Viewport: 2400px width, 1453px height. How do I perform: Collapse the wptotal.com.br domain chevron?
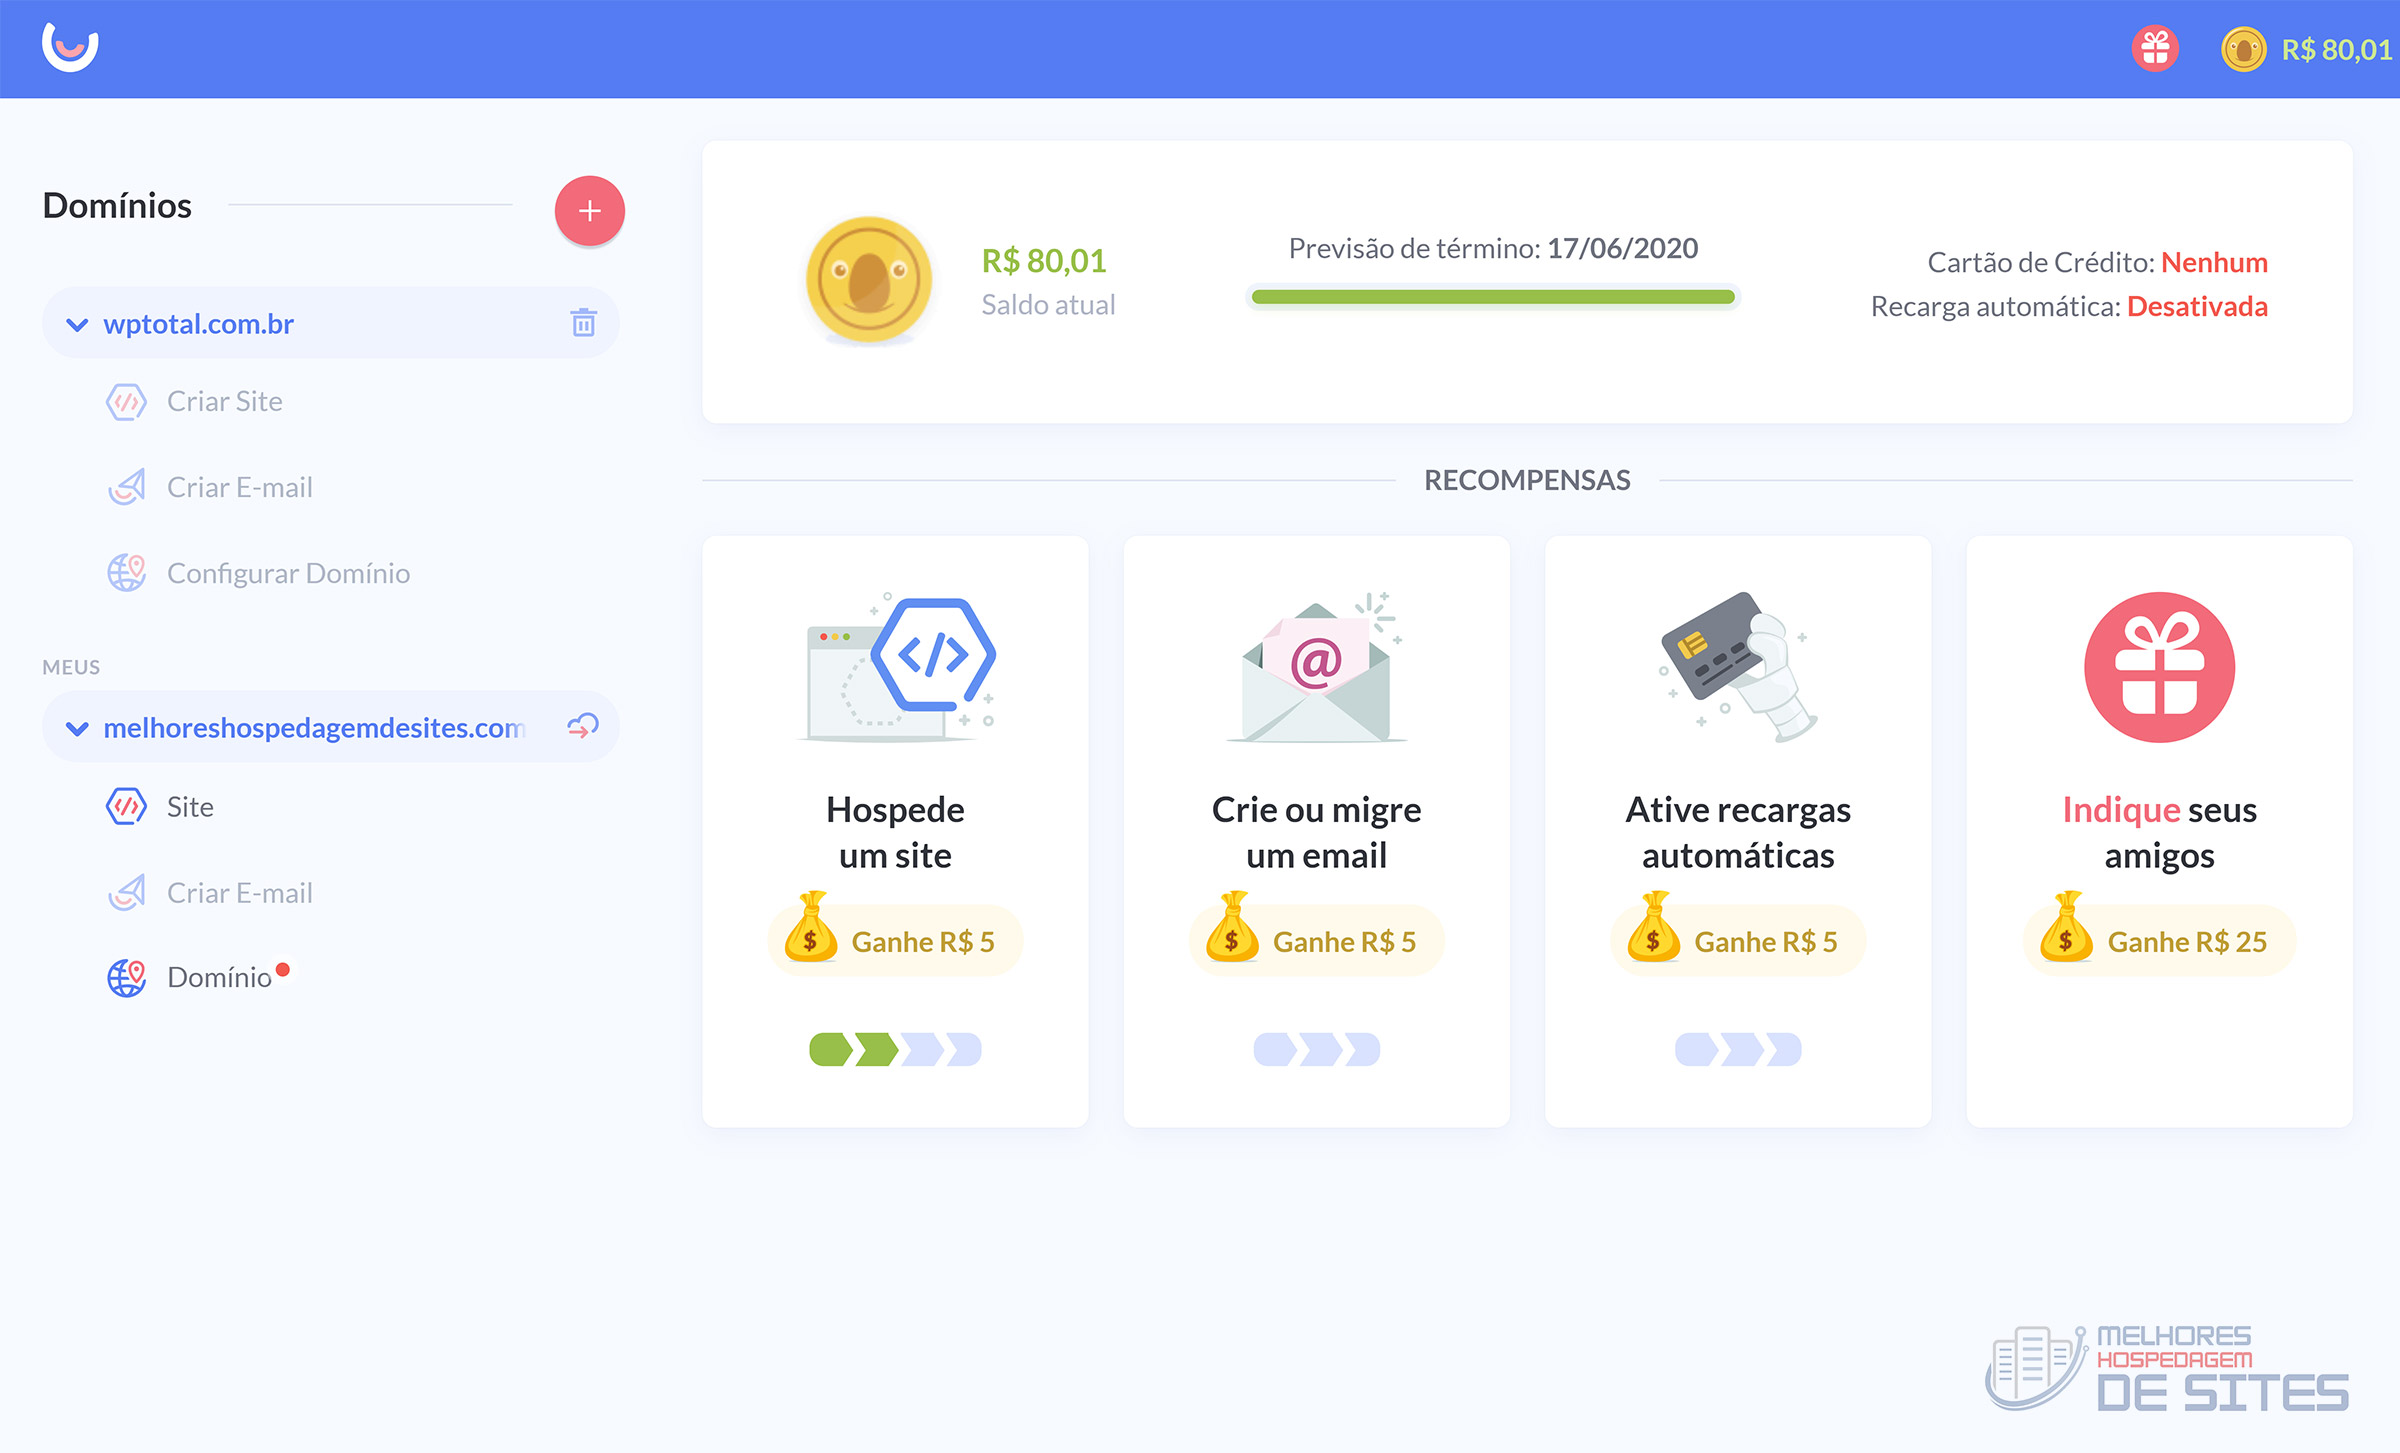77,325
